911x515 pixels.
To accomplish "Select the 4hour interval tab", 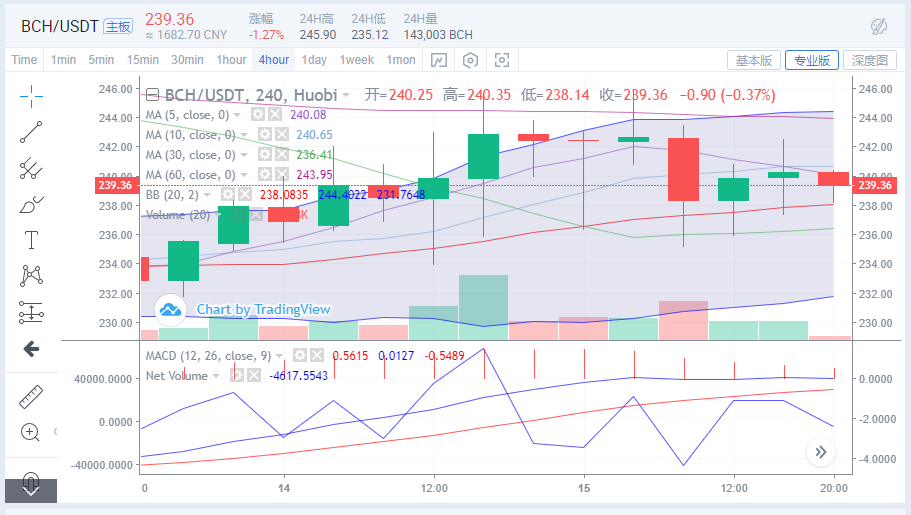I will (x=274, y=60).
